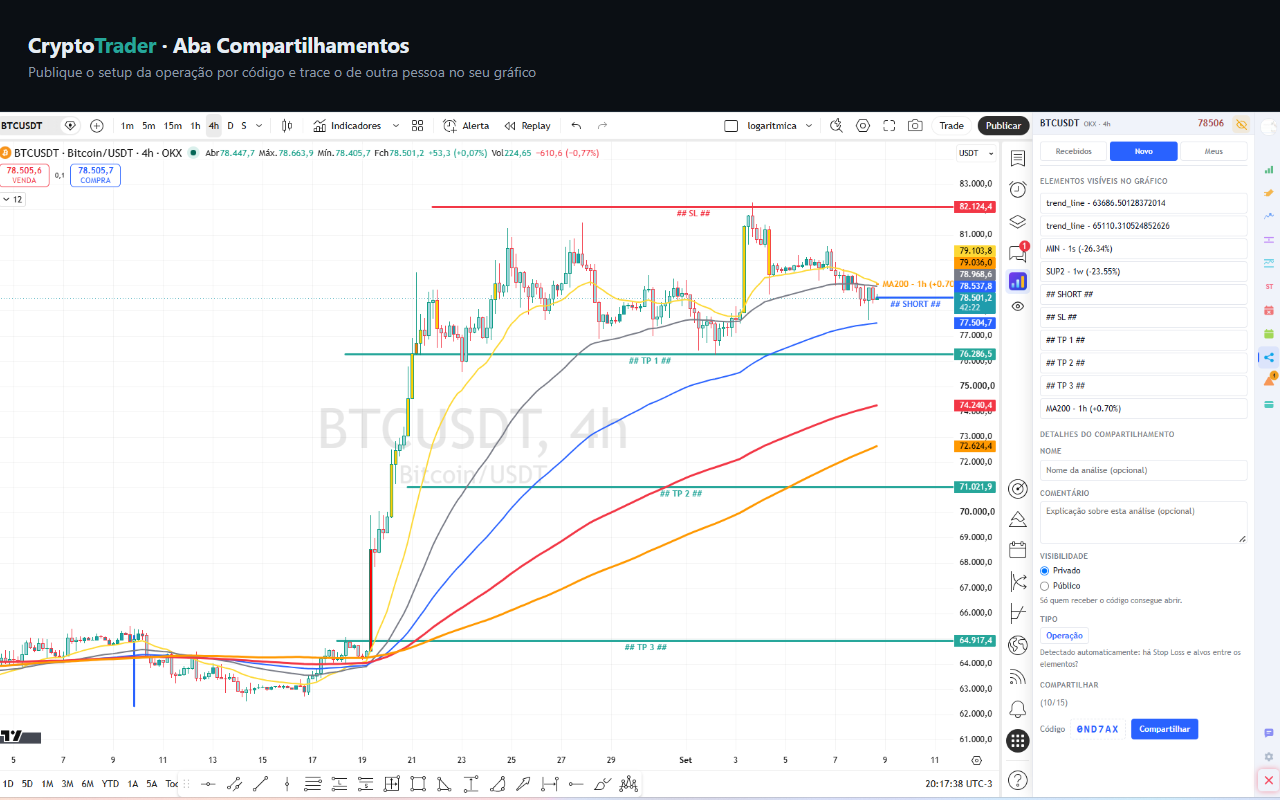The width and height of the screenshot is (1280, 800).
Task: Open the alarm clock alerts panel icon
Action: [x=1018, y=190]
